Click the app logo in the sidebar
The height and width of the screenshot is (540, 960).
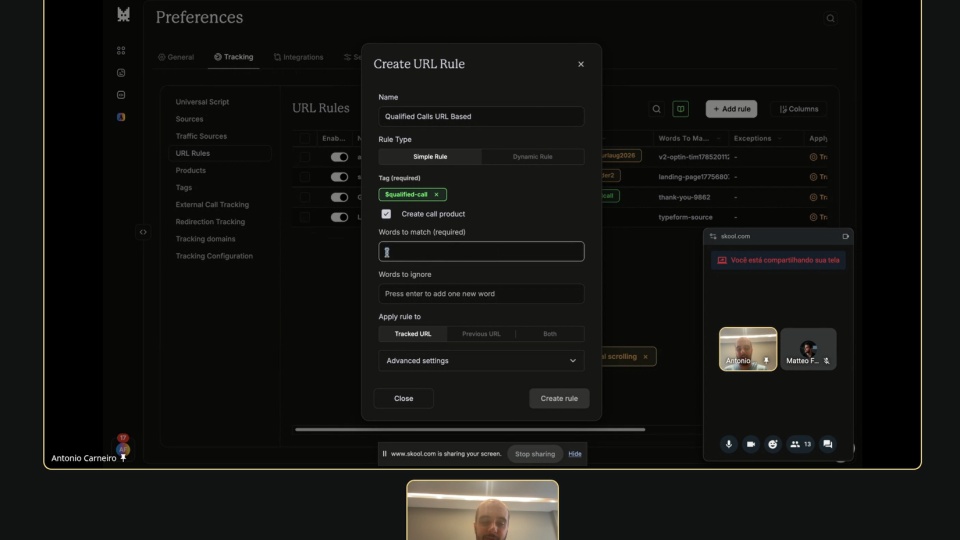(x=123, y=15)
